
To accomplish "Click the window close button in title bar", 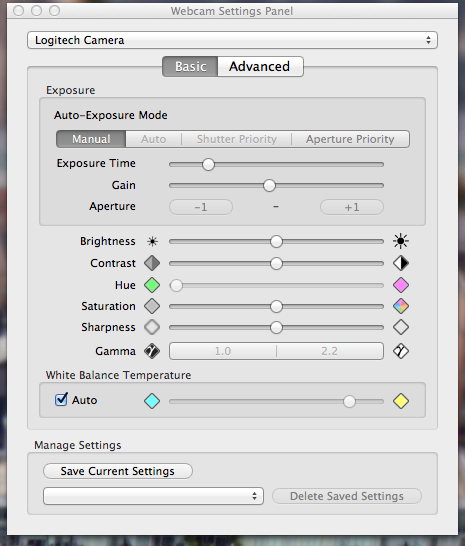I will 18,11.
